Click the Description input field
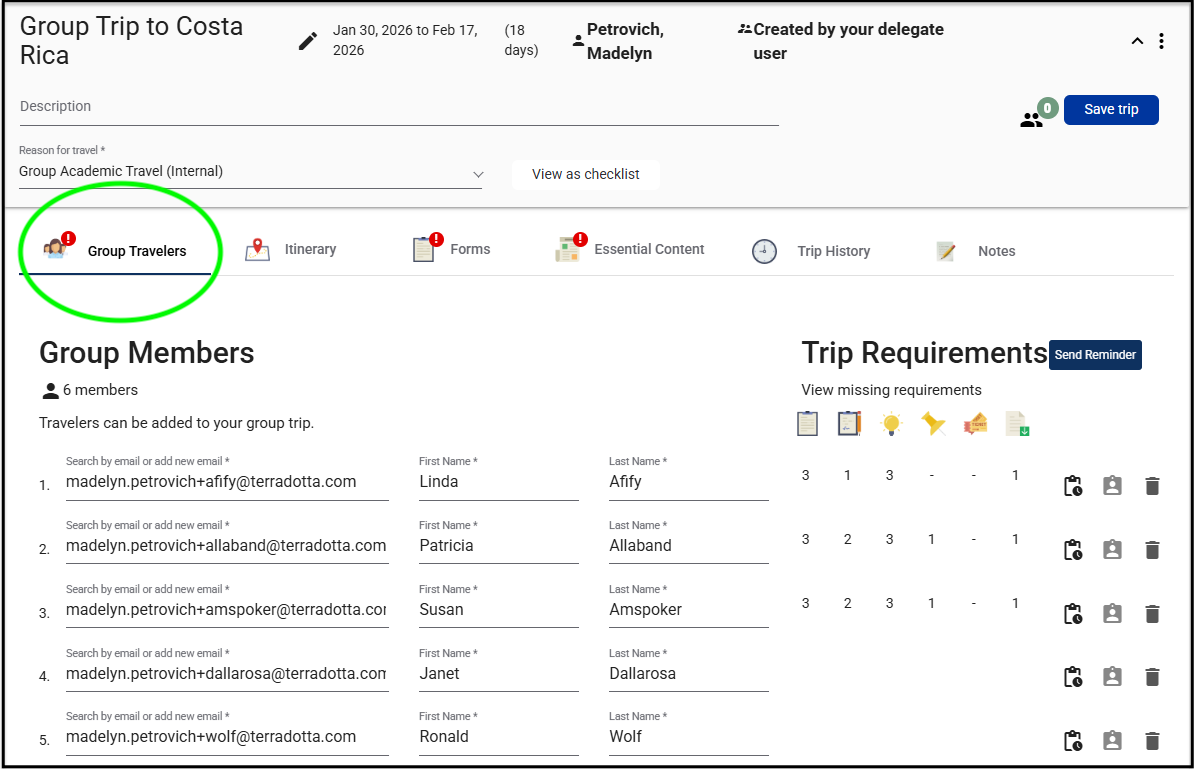This screenshot has height=769, width=1194. [399, 107]
